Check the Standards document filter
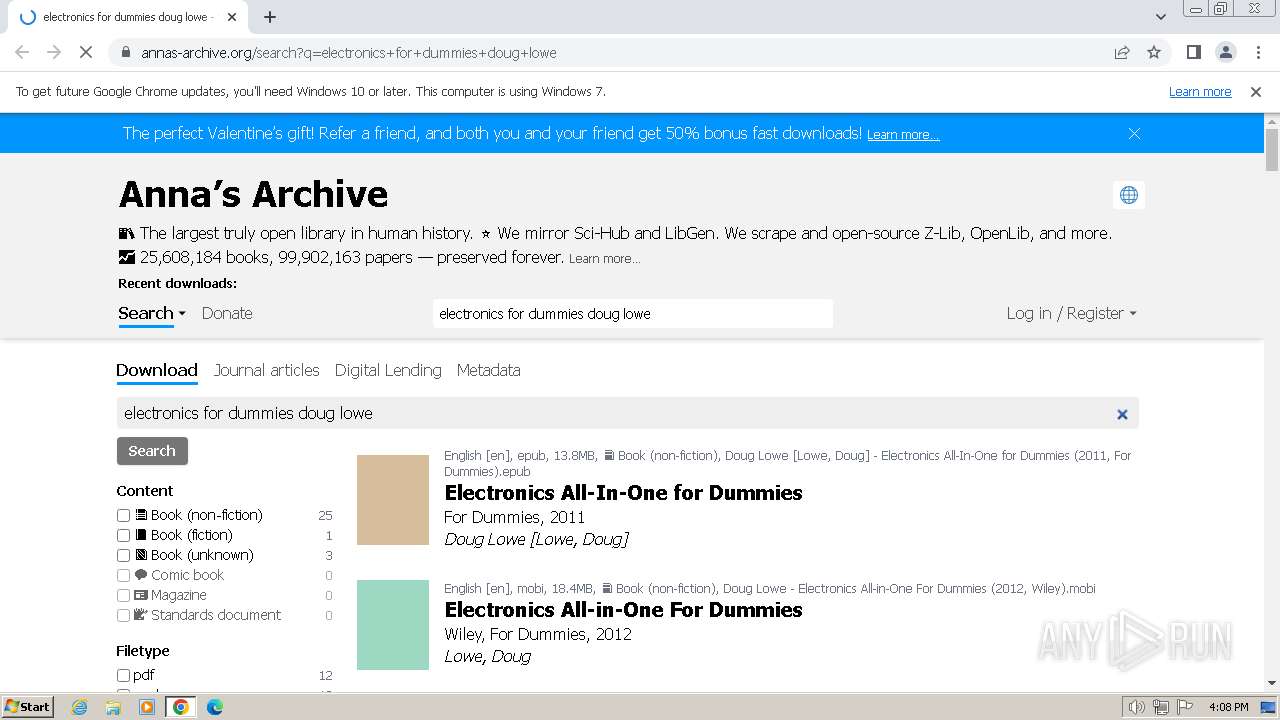 pyautogui.click(x=124, y=615)
